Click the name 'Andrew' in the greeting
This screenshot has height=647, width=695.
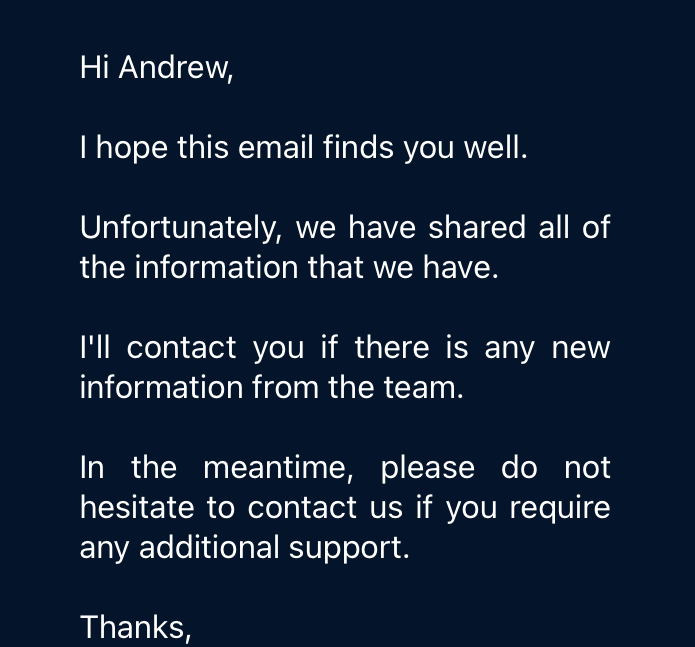click(x=176, y=68)
